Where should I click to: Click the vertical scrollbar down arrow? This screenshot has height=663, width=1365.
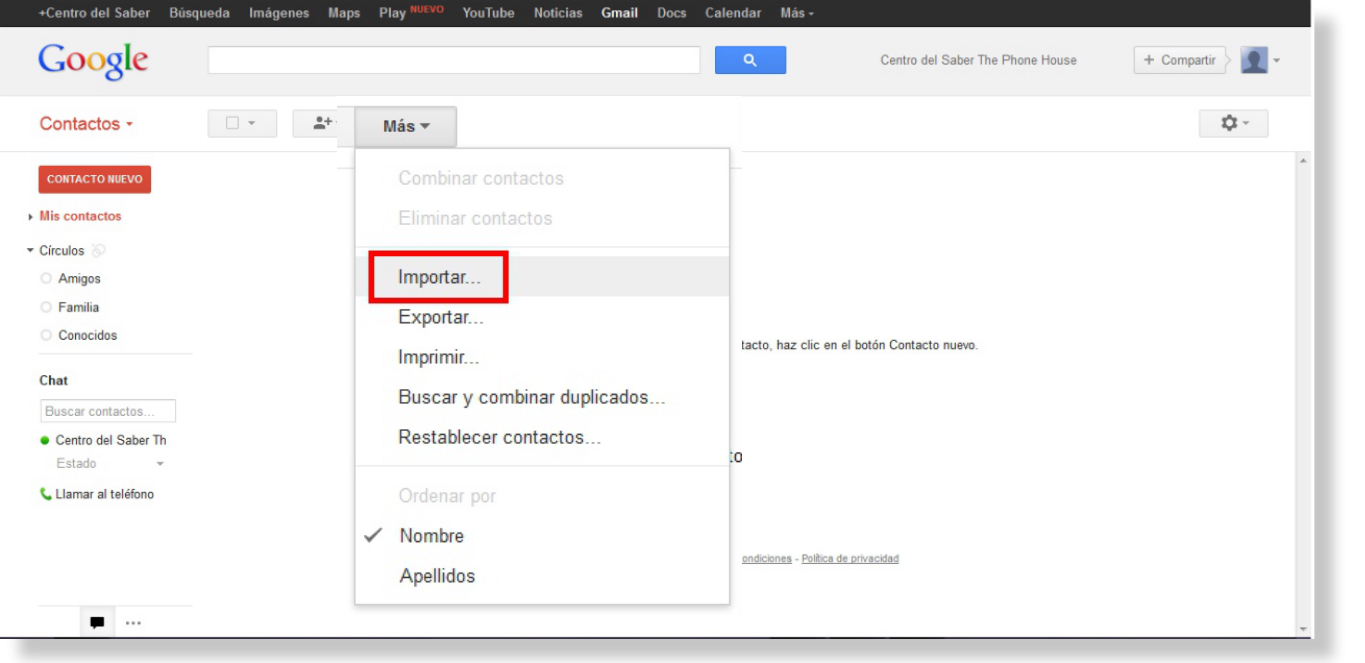click(1302, 629)
